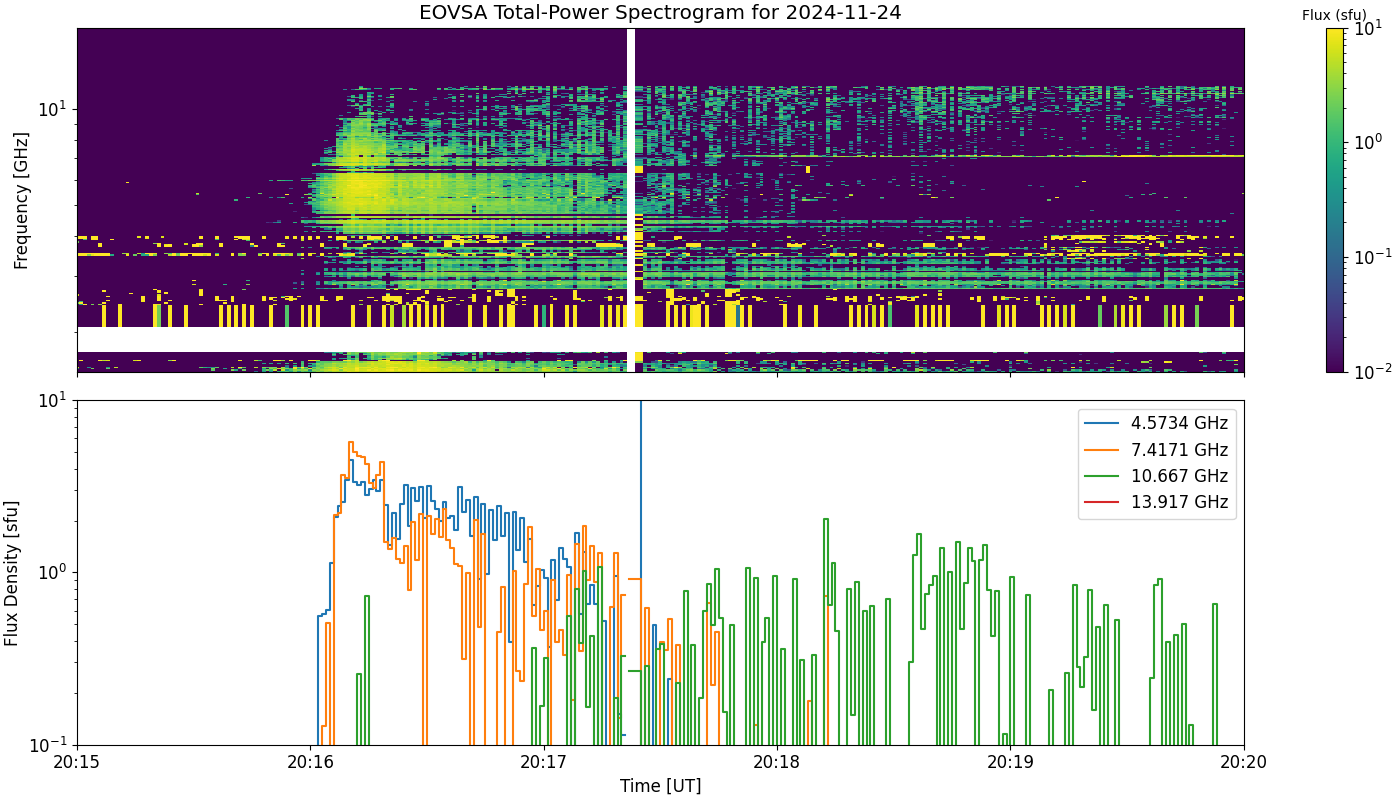Click the 10^-2 tick label on colorbar

pos(1372,372)
